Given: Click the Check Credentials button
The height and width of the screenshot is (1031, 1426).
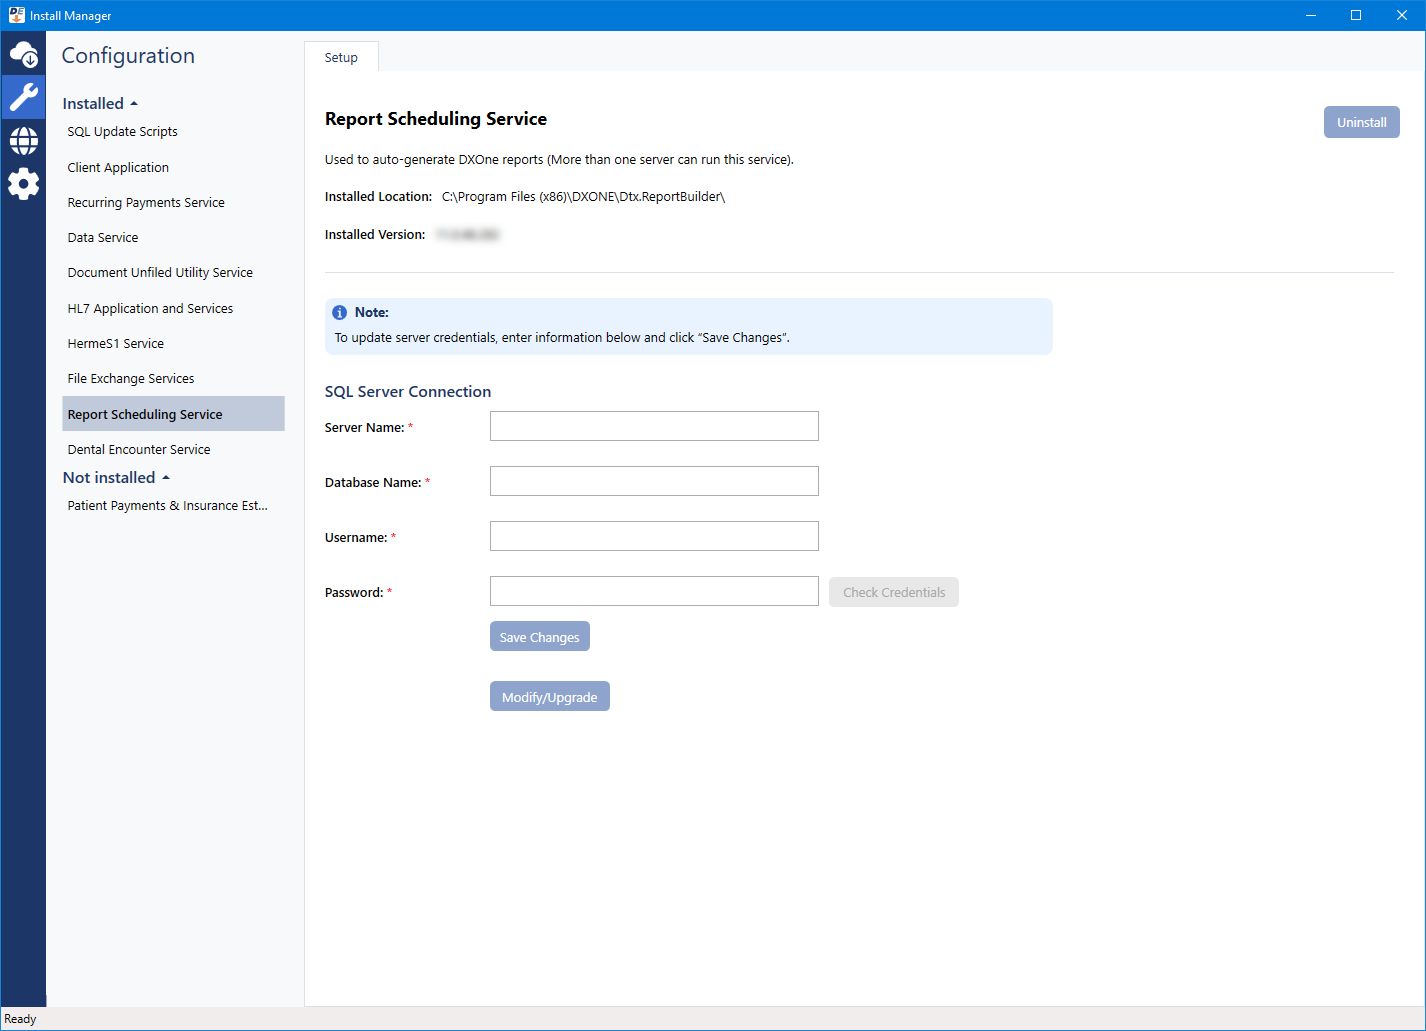Looking at the screenshot, I should tap(893, 591).
